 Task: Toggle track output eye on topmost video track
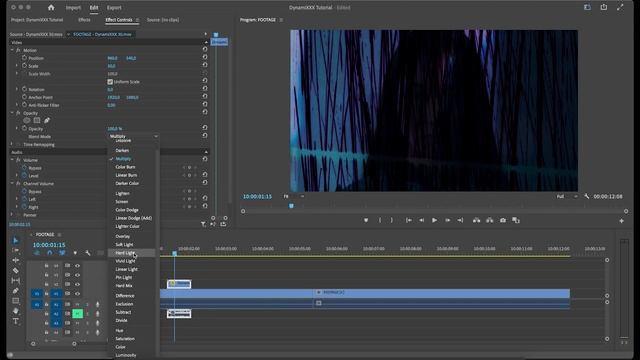point(77,266)
